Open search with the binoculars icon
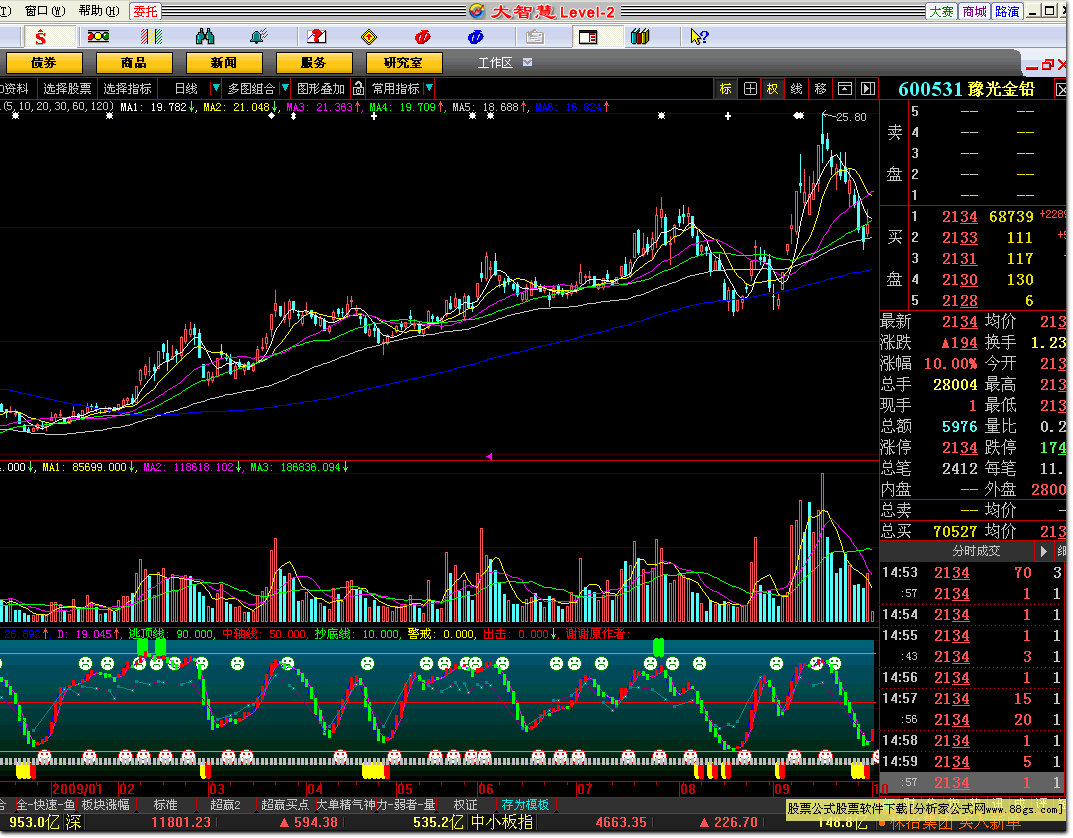Image resolution: width=1073 pixels, height=838 pixels. [205, 36]
